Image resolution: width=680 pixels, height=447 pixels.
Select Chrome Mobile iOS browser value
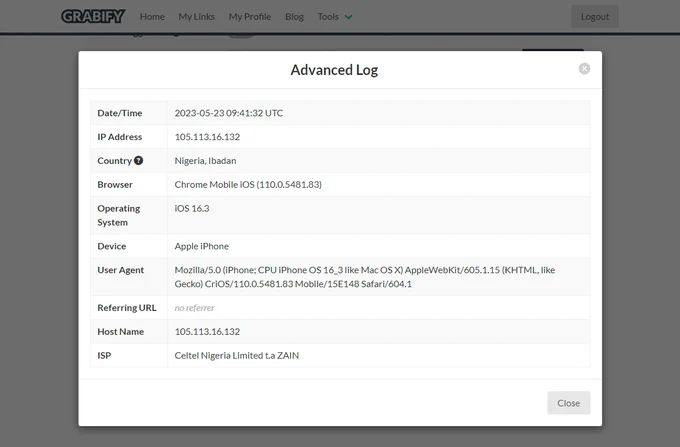click(248, 185)
